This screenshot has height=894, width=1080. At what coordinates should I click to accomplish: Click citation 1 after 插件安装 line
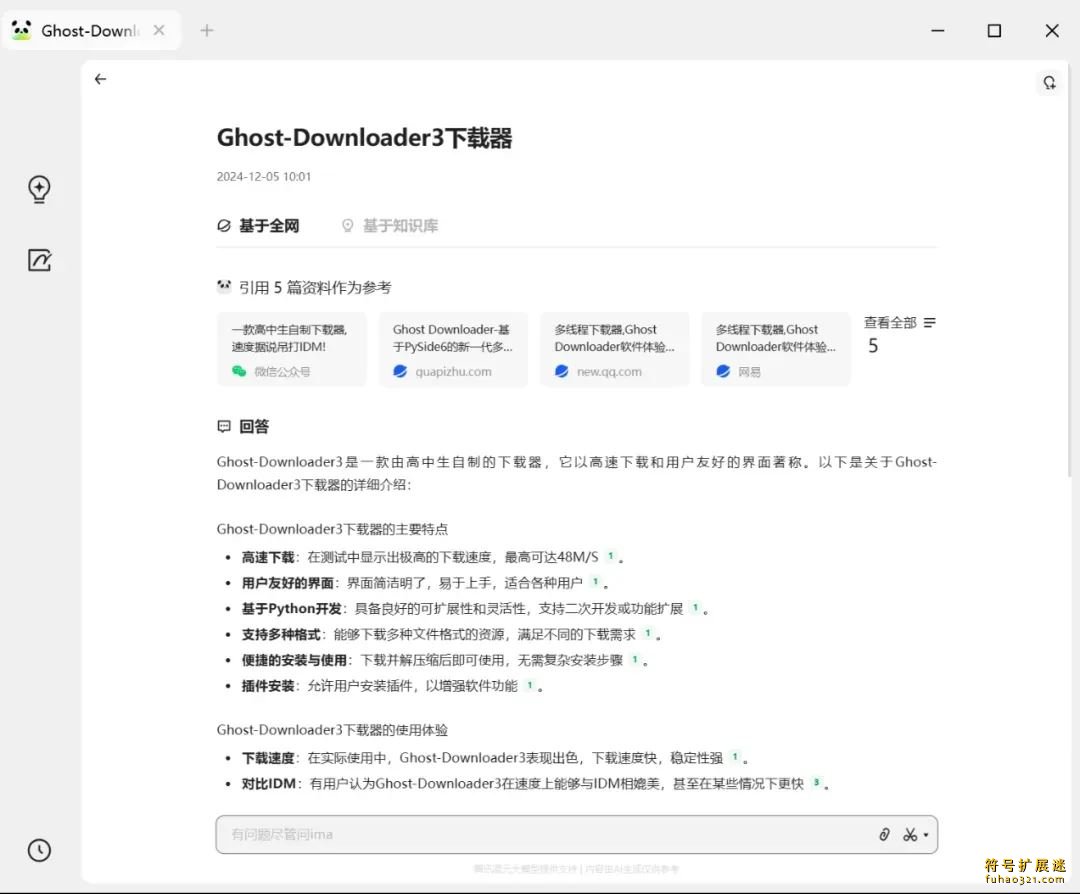[x=529, y=685]
